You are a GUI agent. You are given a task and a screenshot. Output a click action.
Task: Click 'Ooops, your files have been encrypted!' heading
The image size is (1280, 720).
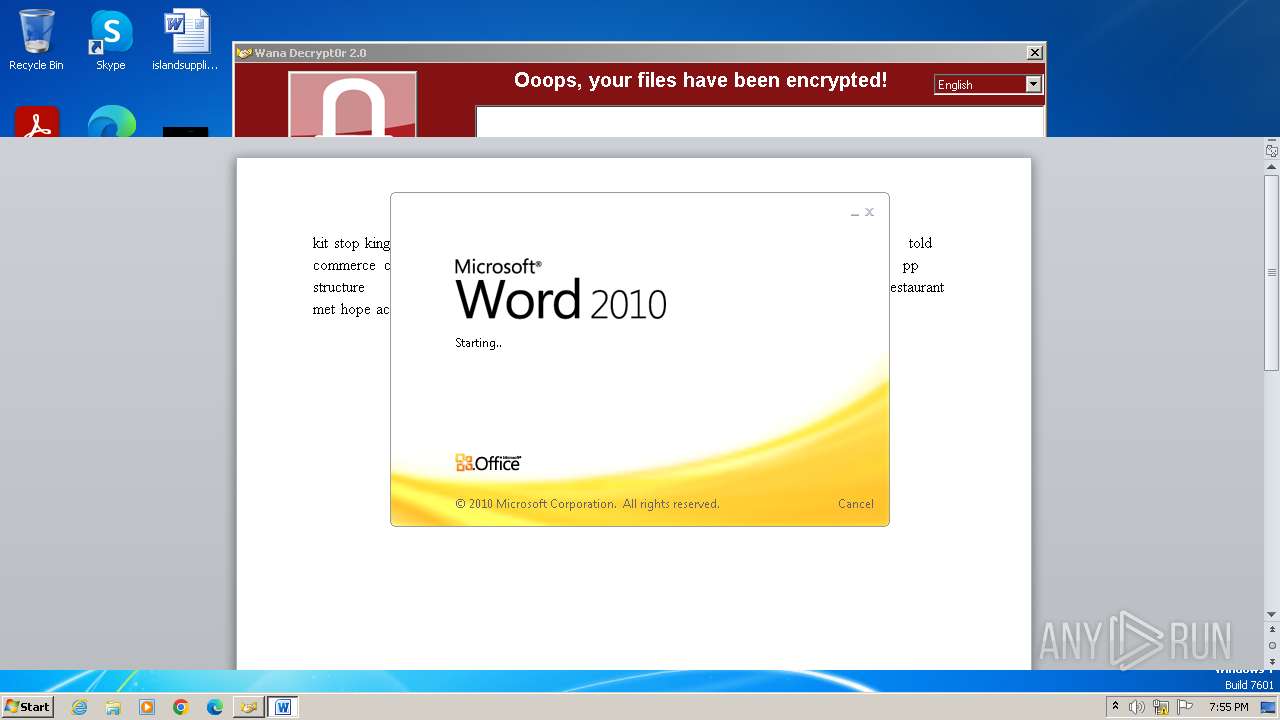700,81
